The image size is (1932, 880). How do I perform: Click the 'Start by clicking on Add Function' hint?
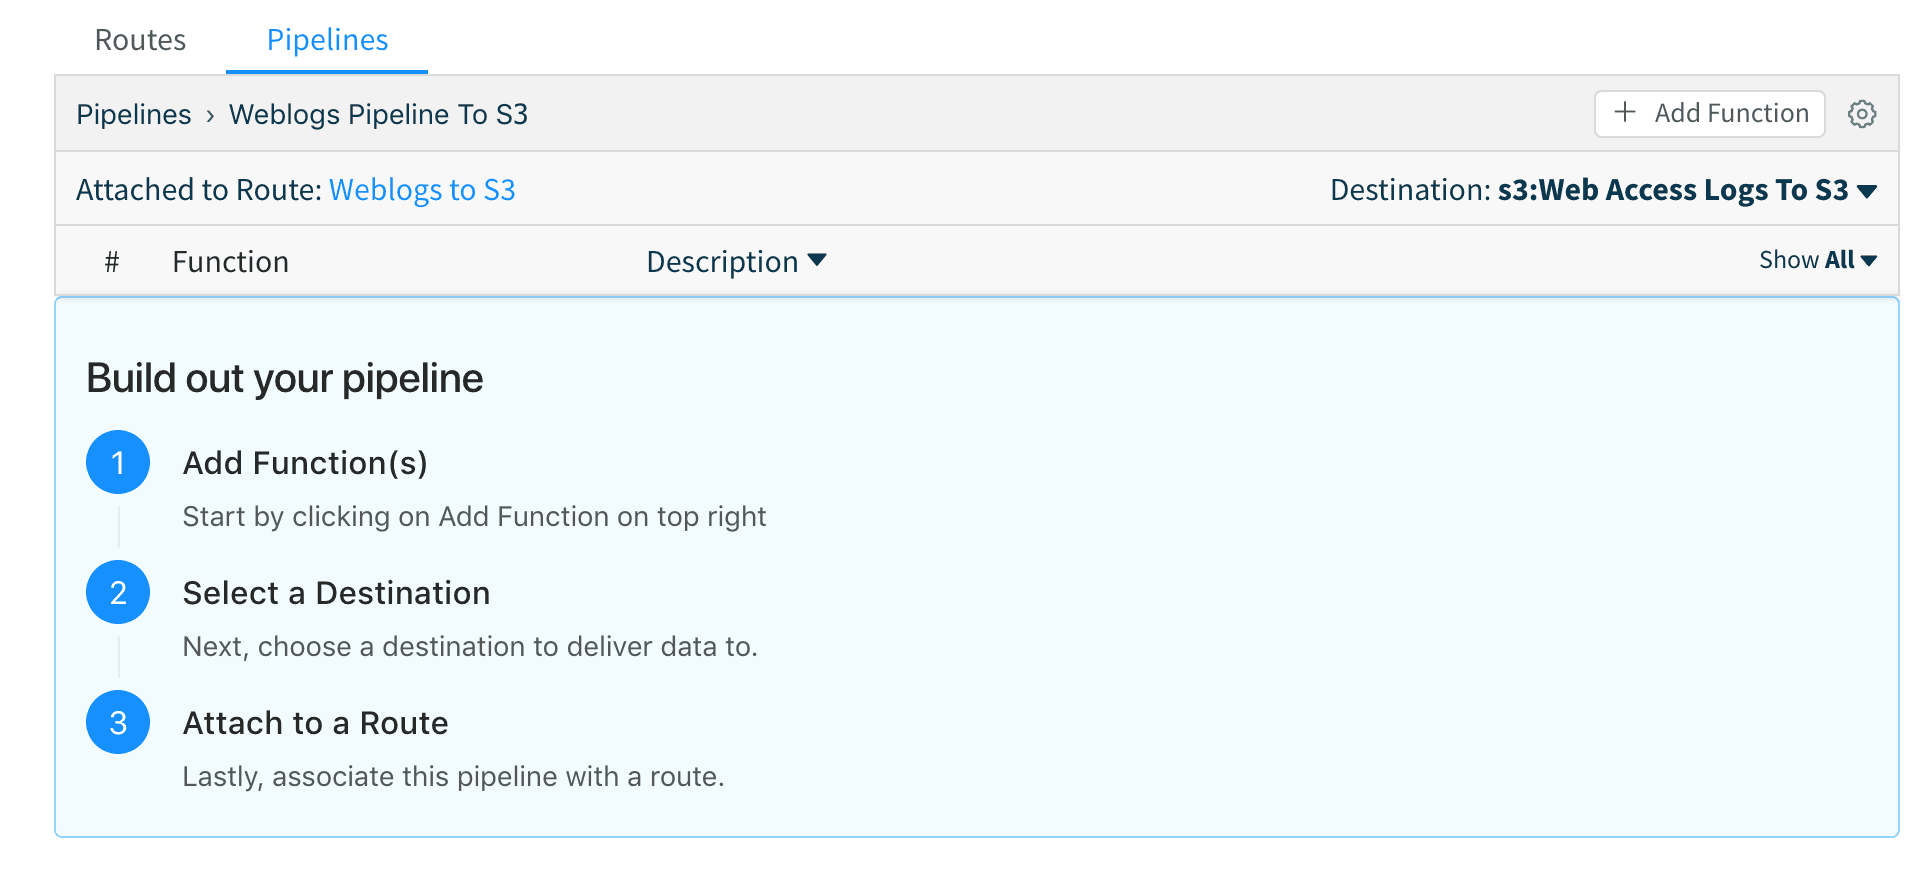[474, 517]
